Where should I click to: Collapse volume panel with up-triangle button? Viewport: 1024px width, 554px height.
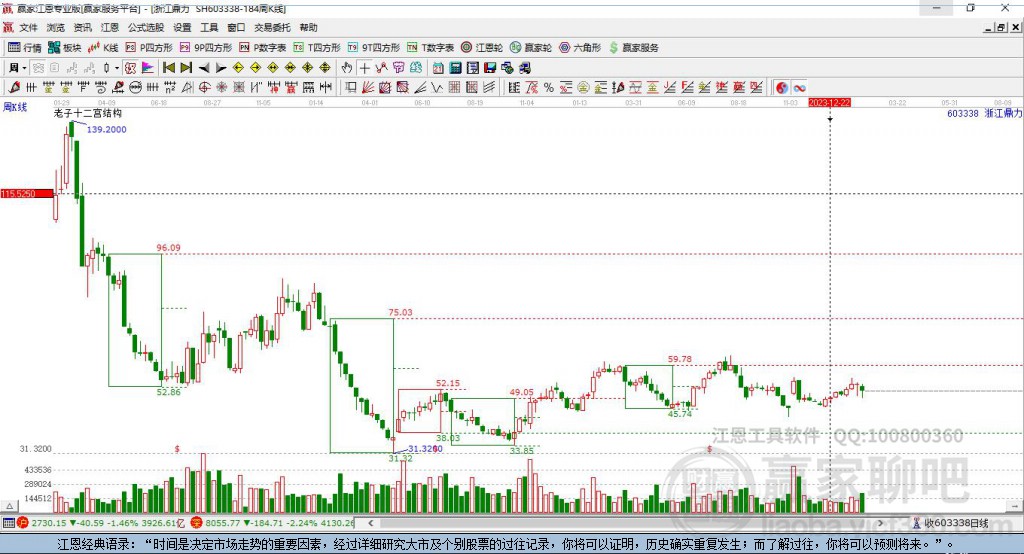pos(9,506)
